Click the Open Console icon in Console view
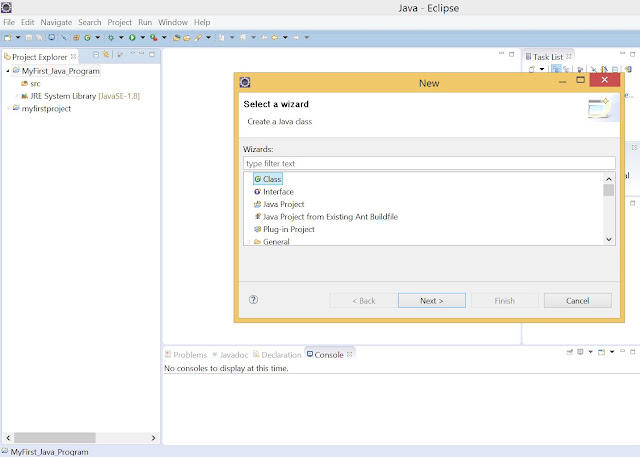This screenshot has height=457, width=640. [x=601, y=352]
